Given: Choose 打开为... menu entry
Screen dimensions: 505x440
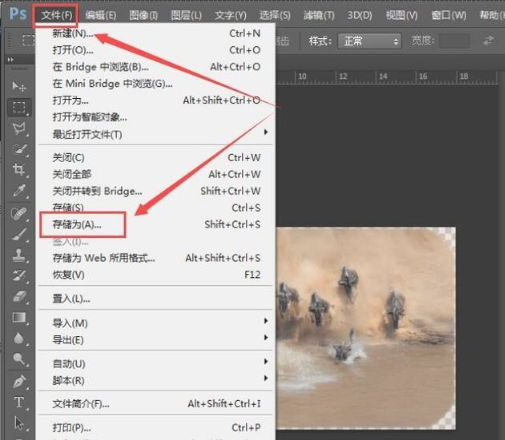Looking at the screenshot, I should tap(155, 100).
